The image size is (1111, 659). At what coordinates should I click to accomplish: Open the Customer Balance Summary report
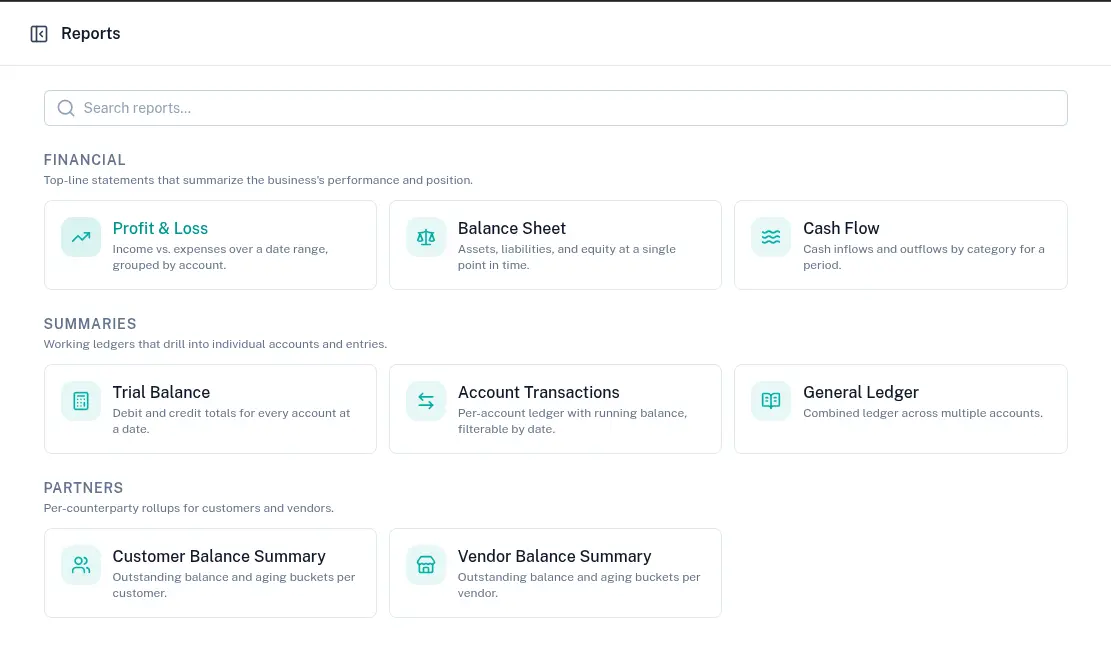(x=210, y=573)
